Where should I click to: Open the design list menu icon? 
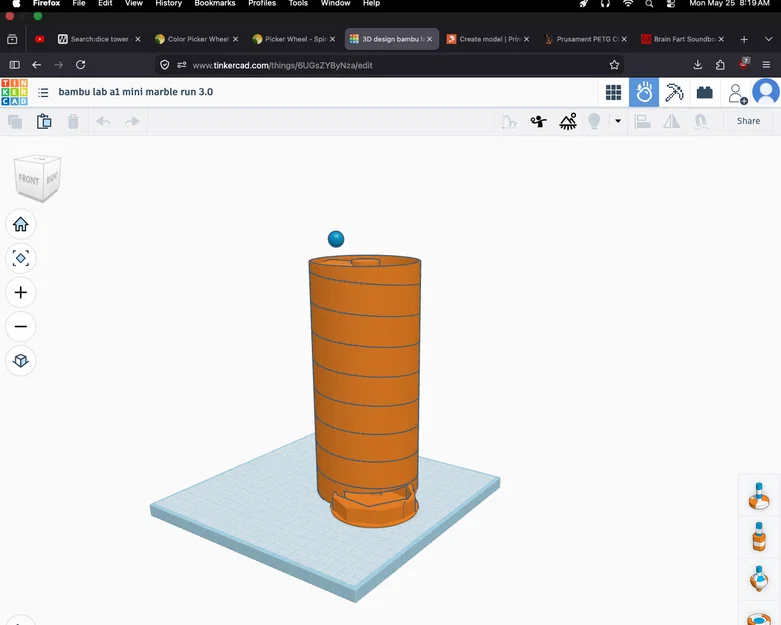tap(43, 92)
